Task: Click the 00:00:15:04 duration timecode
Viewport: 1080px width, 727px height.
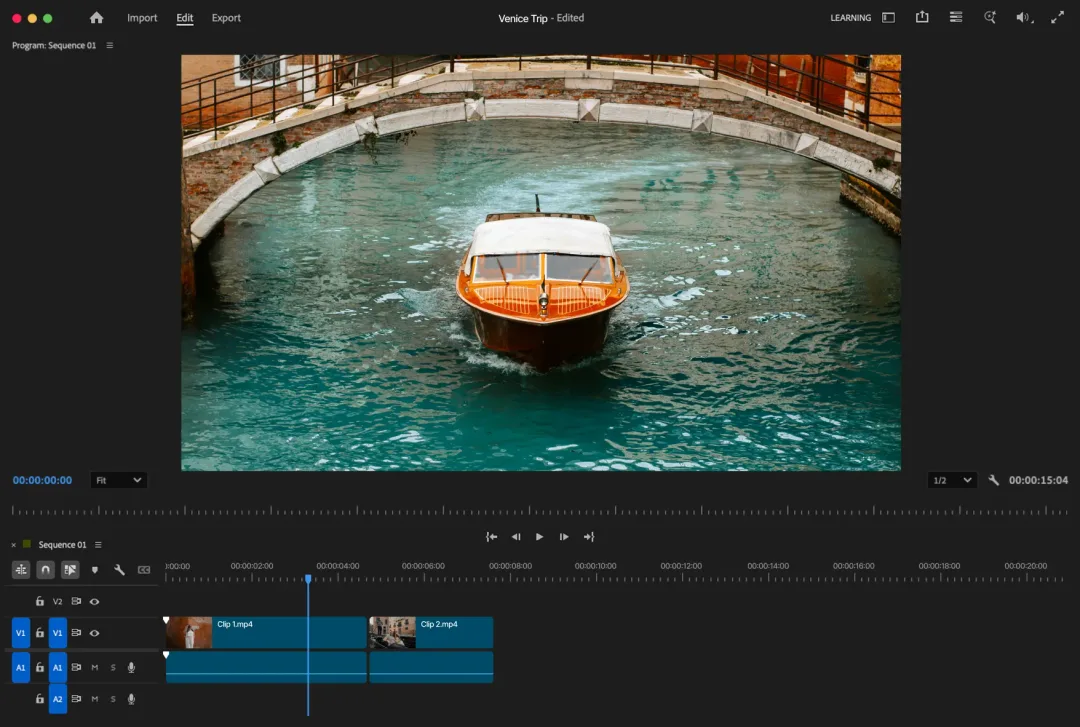Action: pos(1038,480)
